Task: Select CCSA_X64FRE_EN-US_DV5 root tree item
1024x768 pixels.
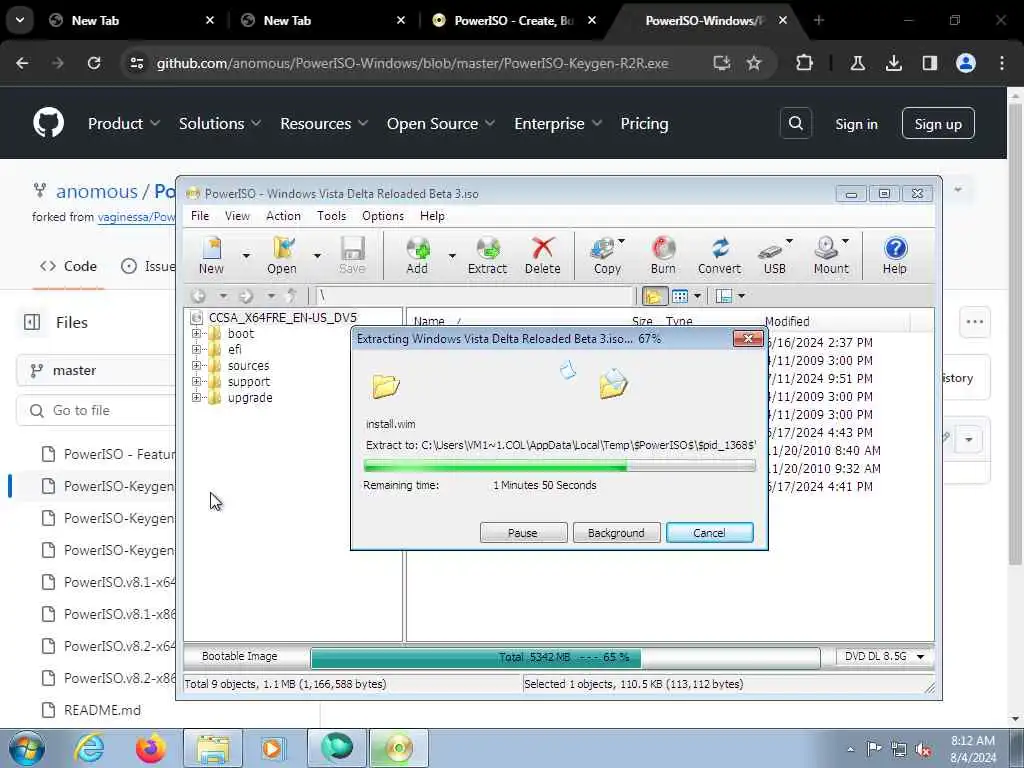Action: (282, 317)
